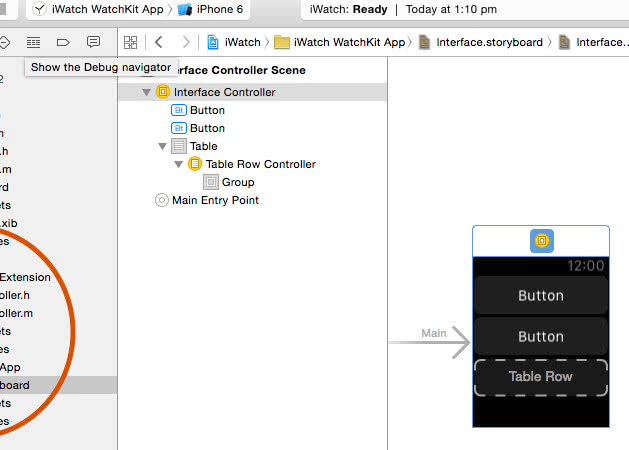Select the iWatch project breadcrumb
Viewport: 629px width, 450px height.
(x=234, y=42)
